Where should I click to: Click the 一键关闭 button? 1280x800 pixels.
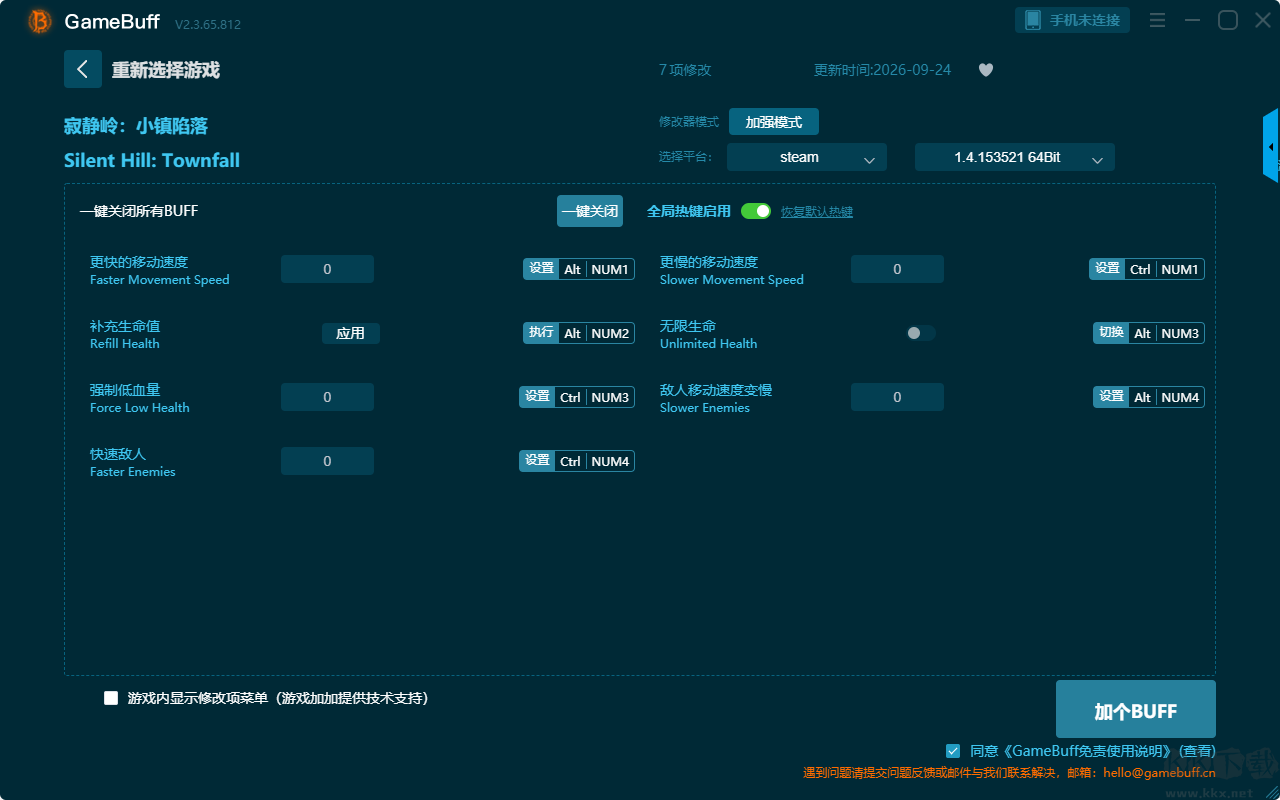(x=590, y=211)
